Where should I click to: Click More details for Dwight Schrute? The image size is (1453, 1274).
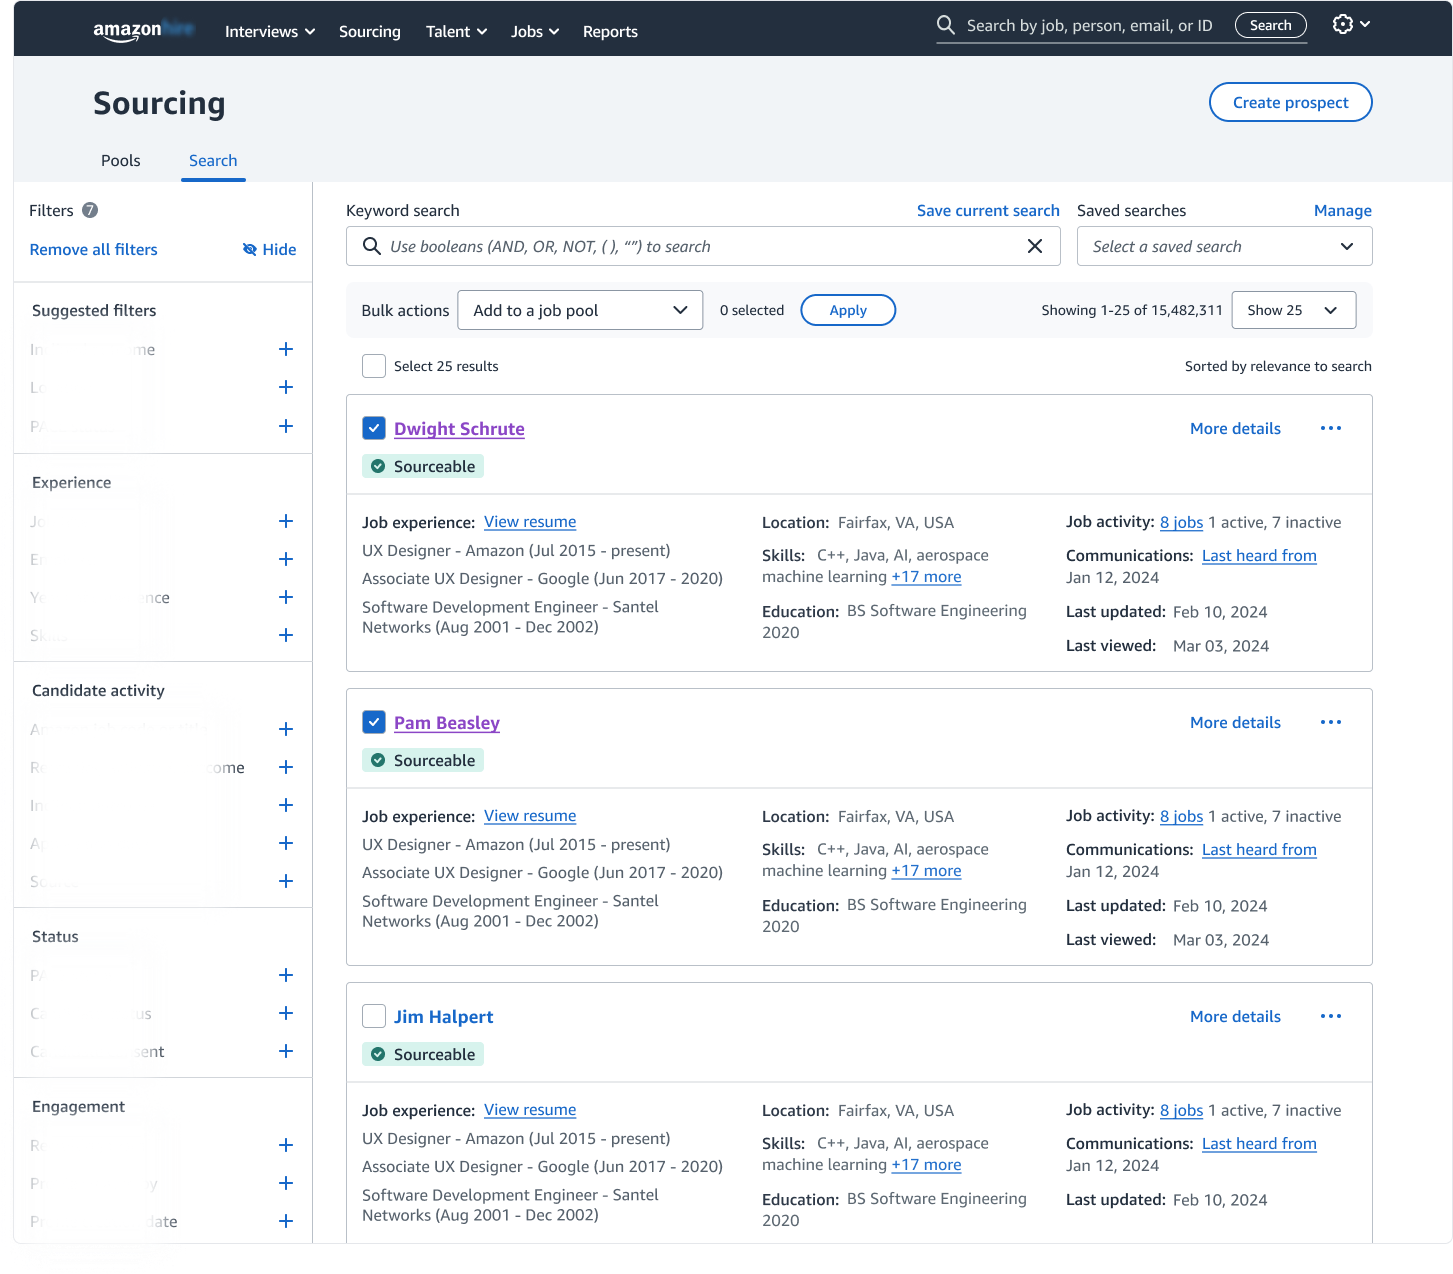coord(1235,428)
